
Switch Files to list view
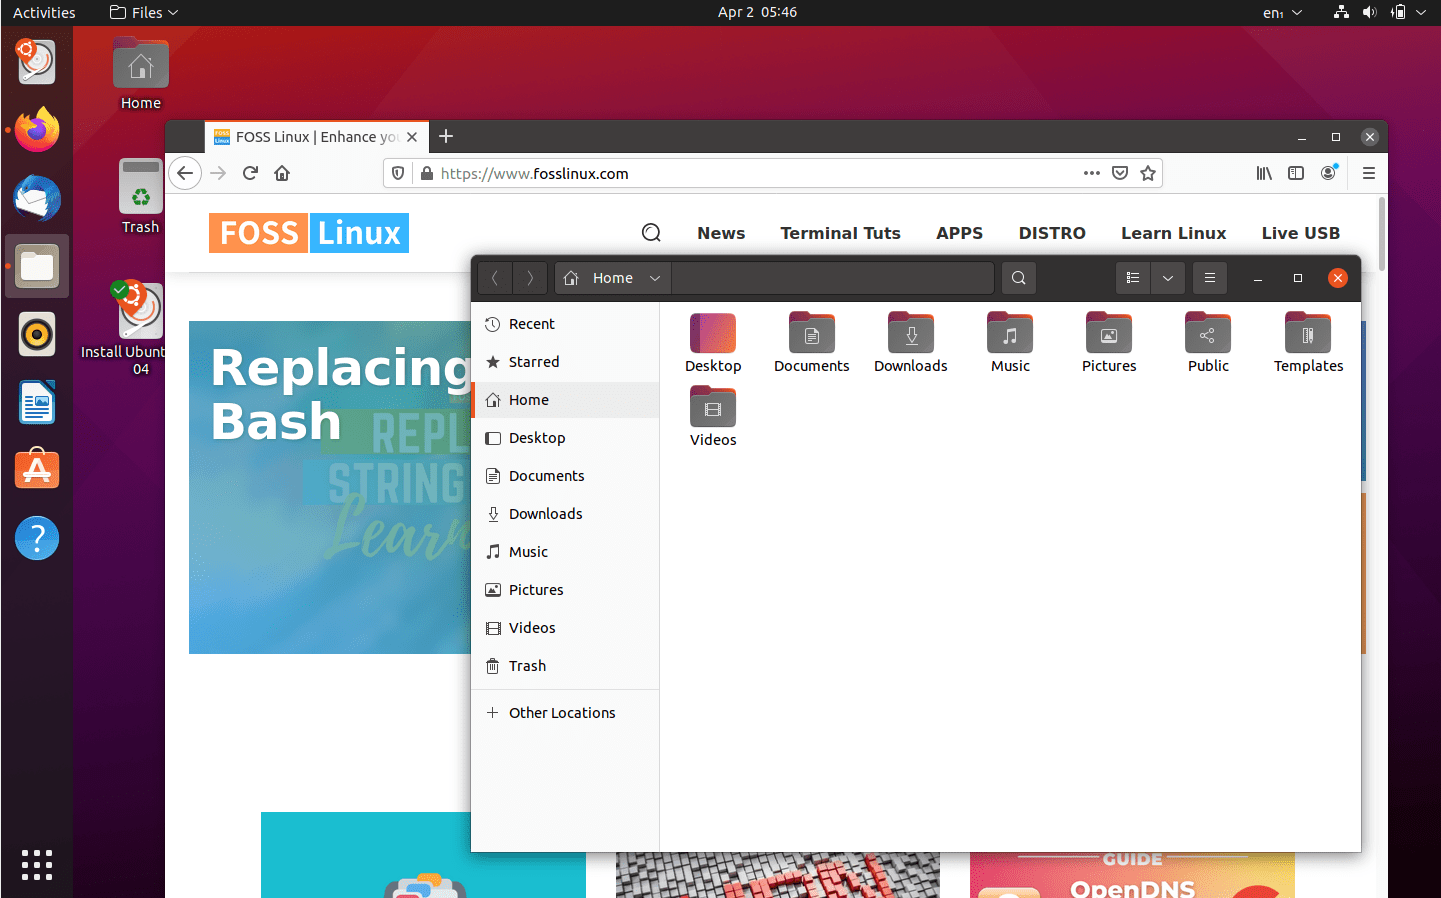tap(1133, 278)
